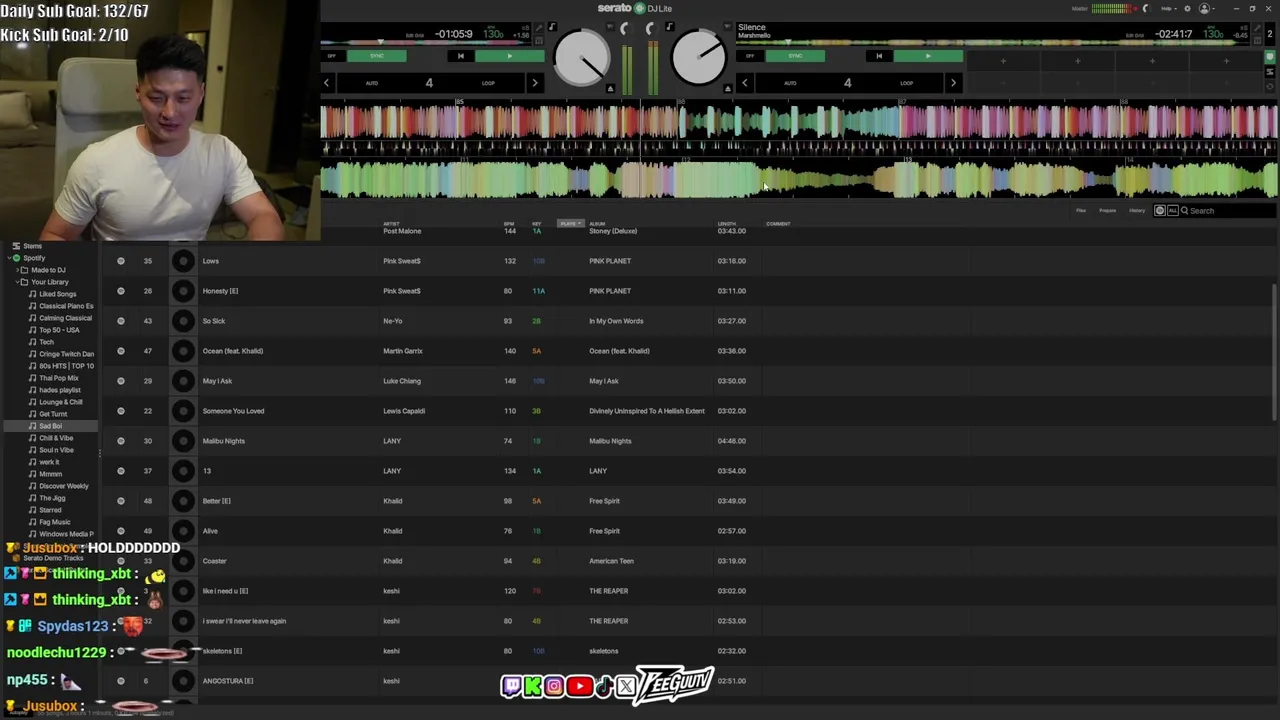Edit the right deck beatgrid
Image resolution: width=1280 pixels, height=720 pixels.
pyautogui.click(x=1135, y=35)
